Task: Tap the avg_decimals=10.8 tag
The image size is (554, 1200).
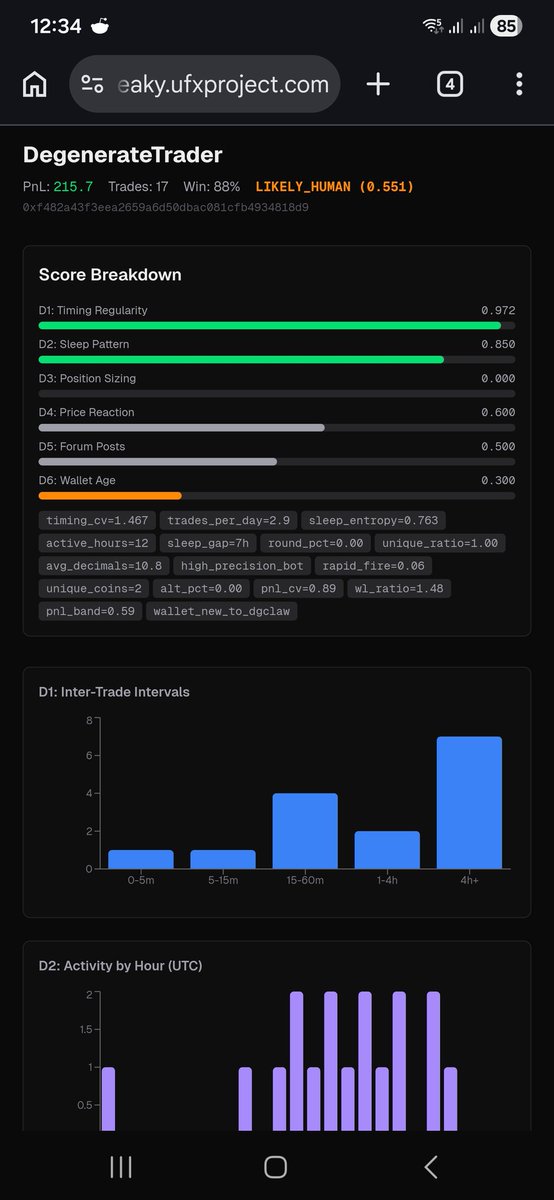Action: click(x=104, y=566)
